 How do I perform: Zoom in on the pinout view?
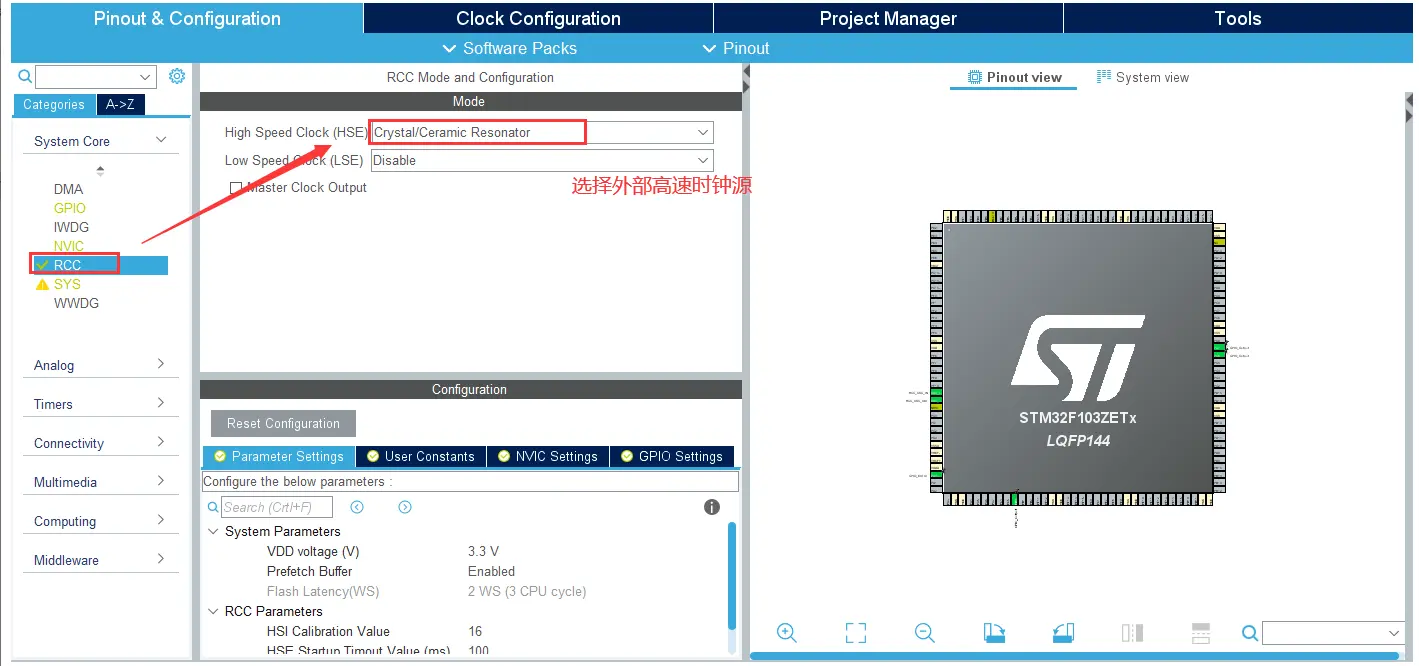pos(786,633)
